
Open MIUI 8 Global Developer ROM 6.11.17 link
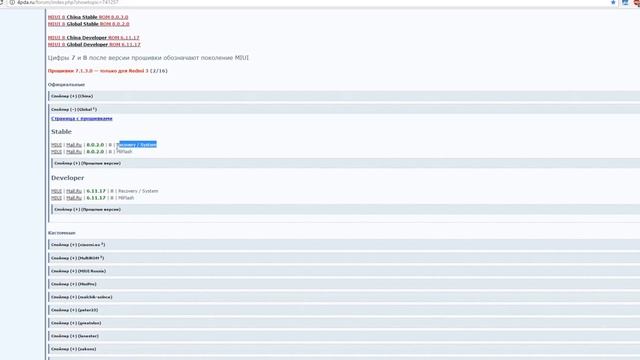point(94,44)
